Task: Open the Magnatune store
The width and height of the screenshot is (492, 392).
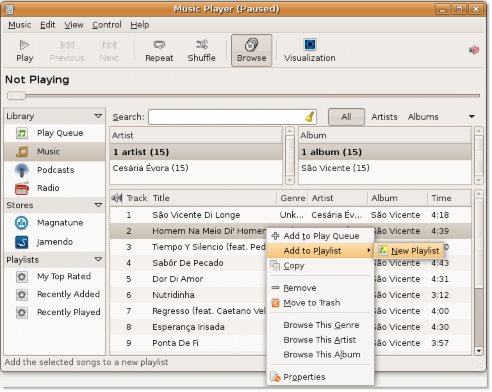Action: [x=55, y=223]
